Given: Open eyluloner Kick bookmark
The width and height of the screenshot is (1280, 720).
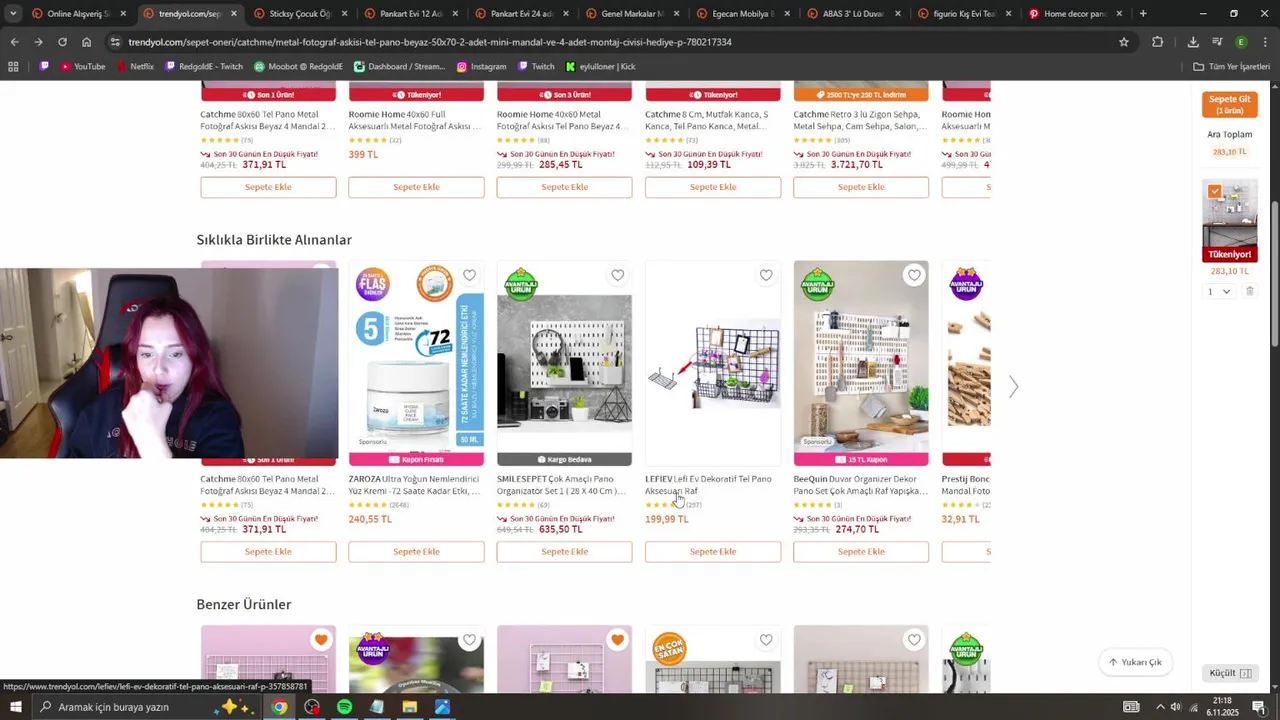Looking at the screenshot, I should (600, 67).
